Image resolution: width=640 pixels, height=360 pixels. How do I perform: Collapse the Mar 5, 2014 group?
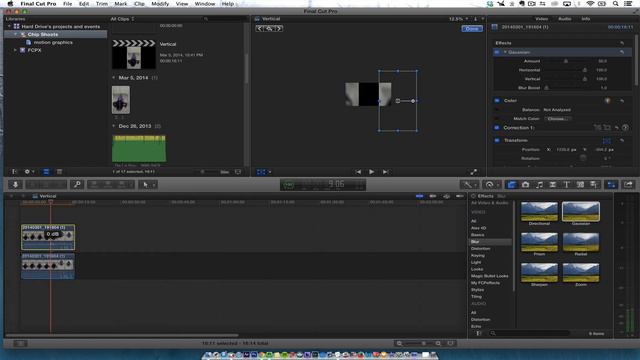pyautogui.click(x=114, y=78)
